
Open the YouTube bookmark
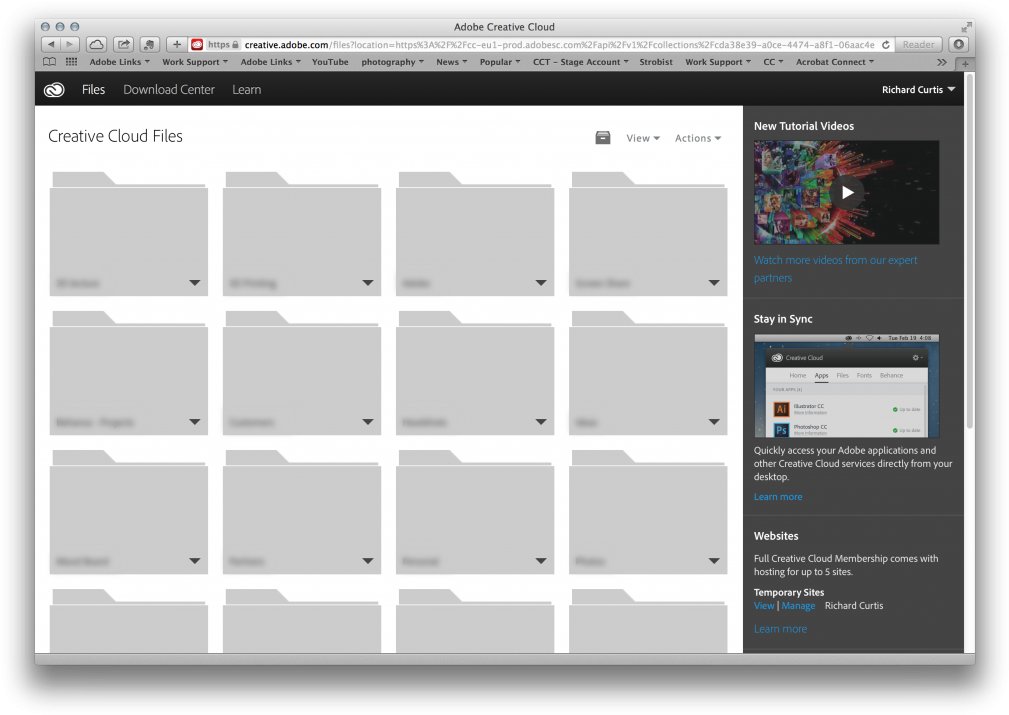(x=330, y=62)
